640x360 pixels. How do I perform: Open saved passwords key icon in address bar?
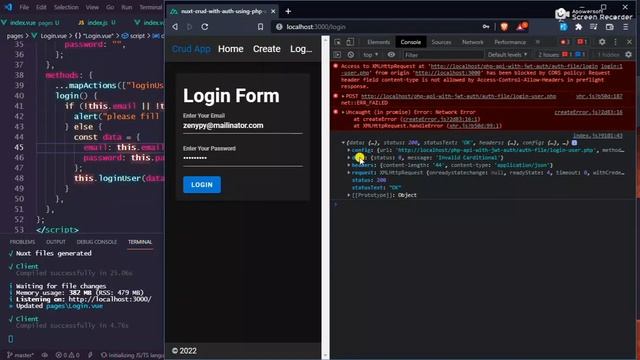(x=486, y=27)
